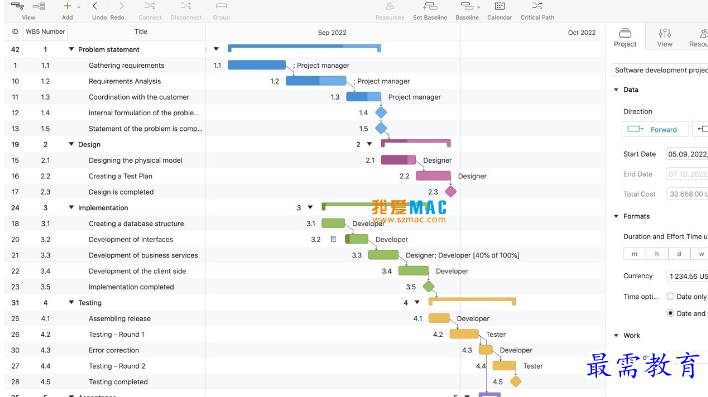Select the Internal formulation of the problem row
This screenshot has height=397, width=708.
105,112
